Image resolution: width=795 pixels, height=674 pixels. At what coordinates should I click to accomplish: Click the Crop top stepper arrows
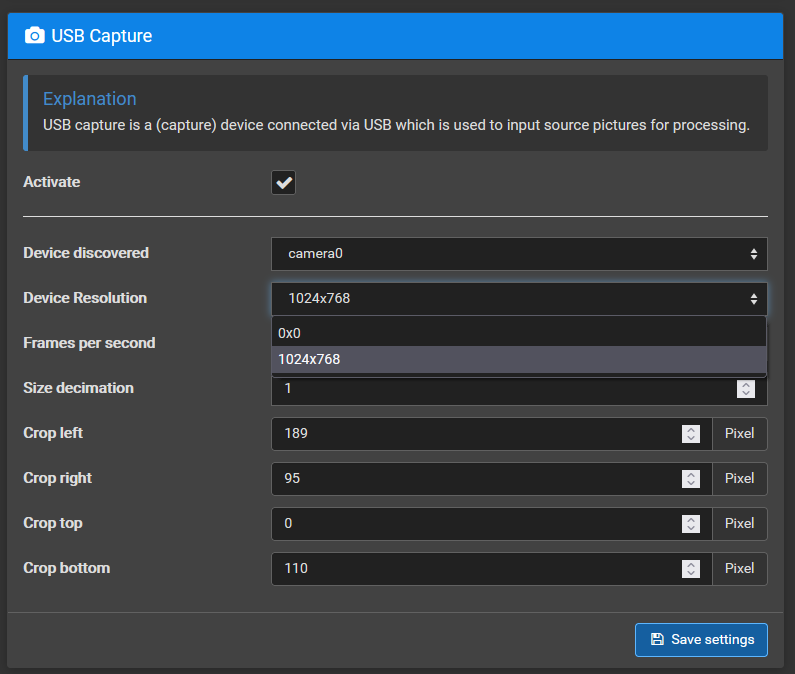[x=691, y=523]
